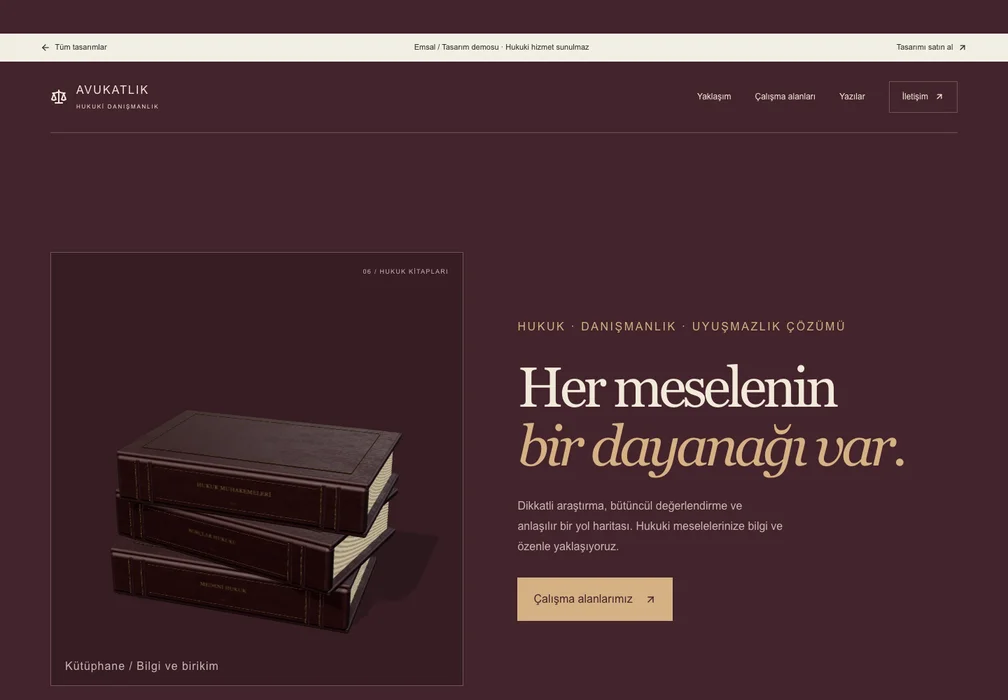Click the 'Emsal / Tasarım demosu' banner notice

(501, 48)
